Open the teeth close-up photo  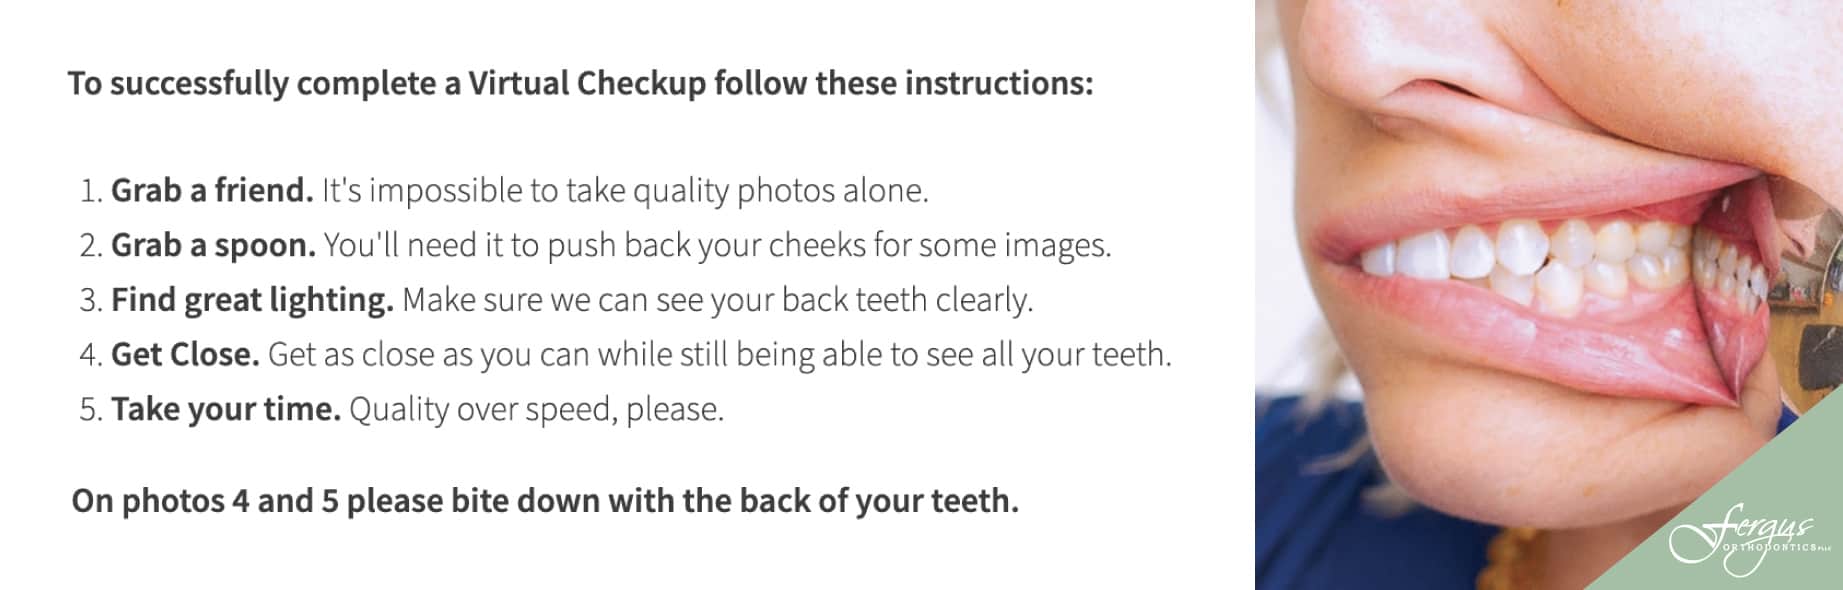(x=1549, y=295)
